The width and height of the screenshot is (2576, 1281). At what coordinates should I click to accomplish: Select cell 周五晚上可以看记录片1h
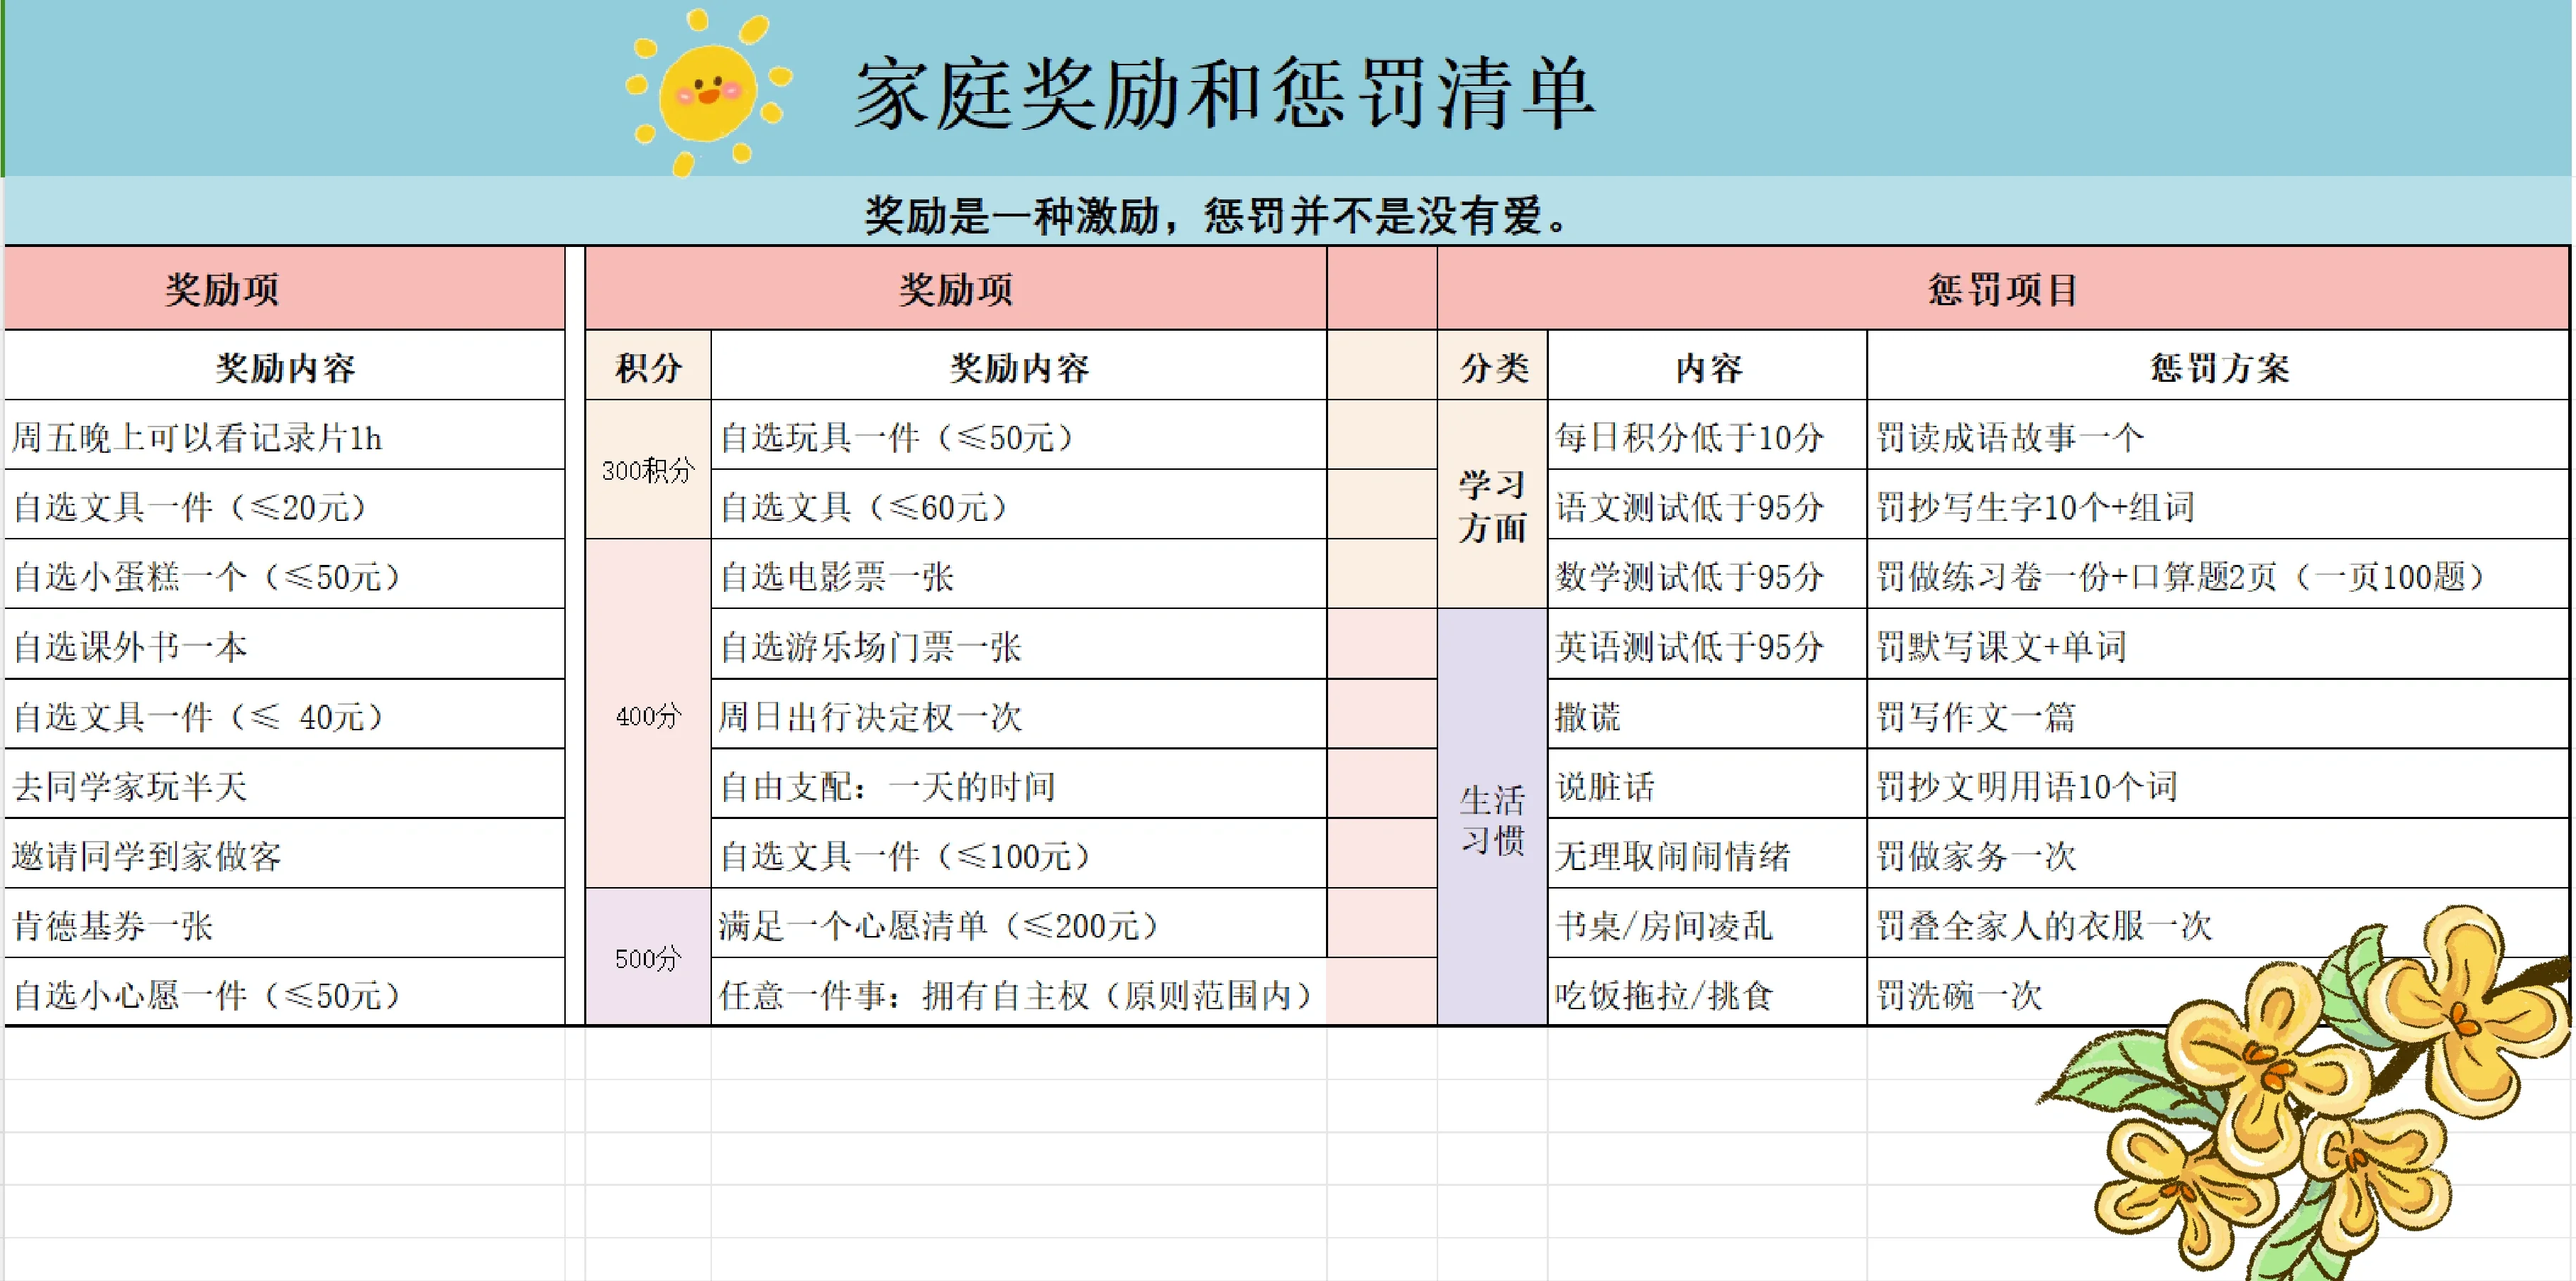(x=284, y=436)
